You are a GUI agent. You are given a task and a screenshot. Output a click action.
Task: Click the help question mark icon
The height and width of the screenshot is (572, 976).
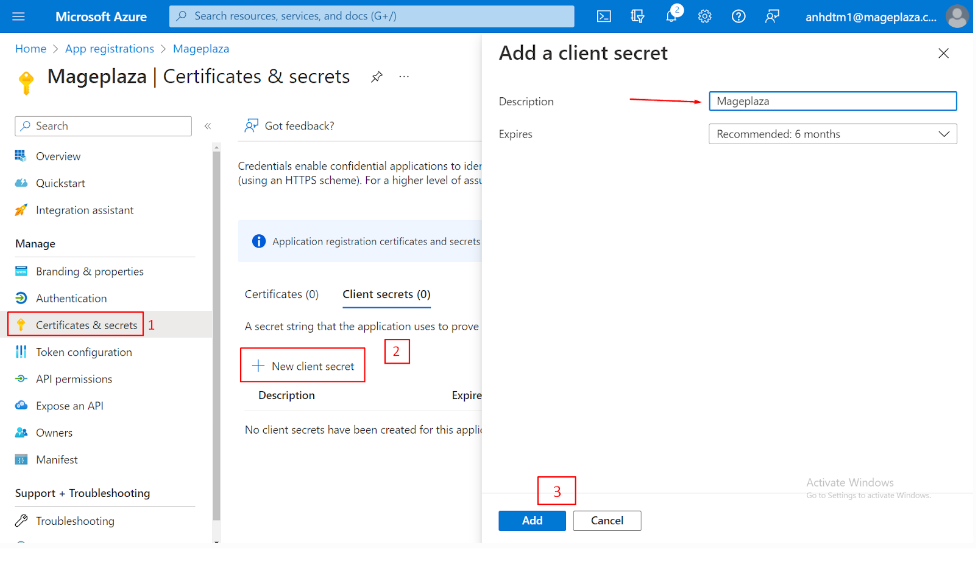coord(738,17)
